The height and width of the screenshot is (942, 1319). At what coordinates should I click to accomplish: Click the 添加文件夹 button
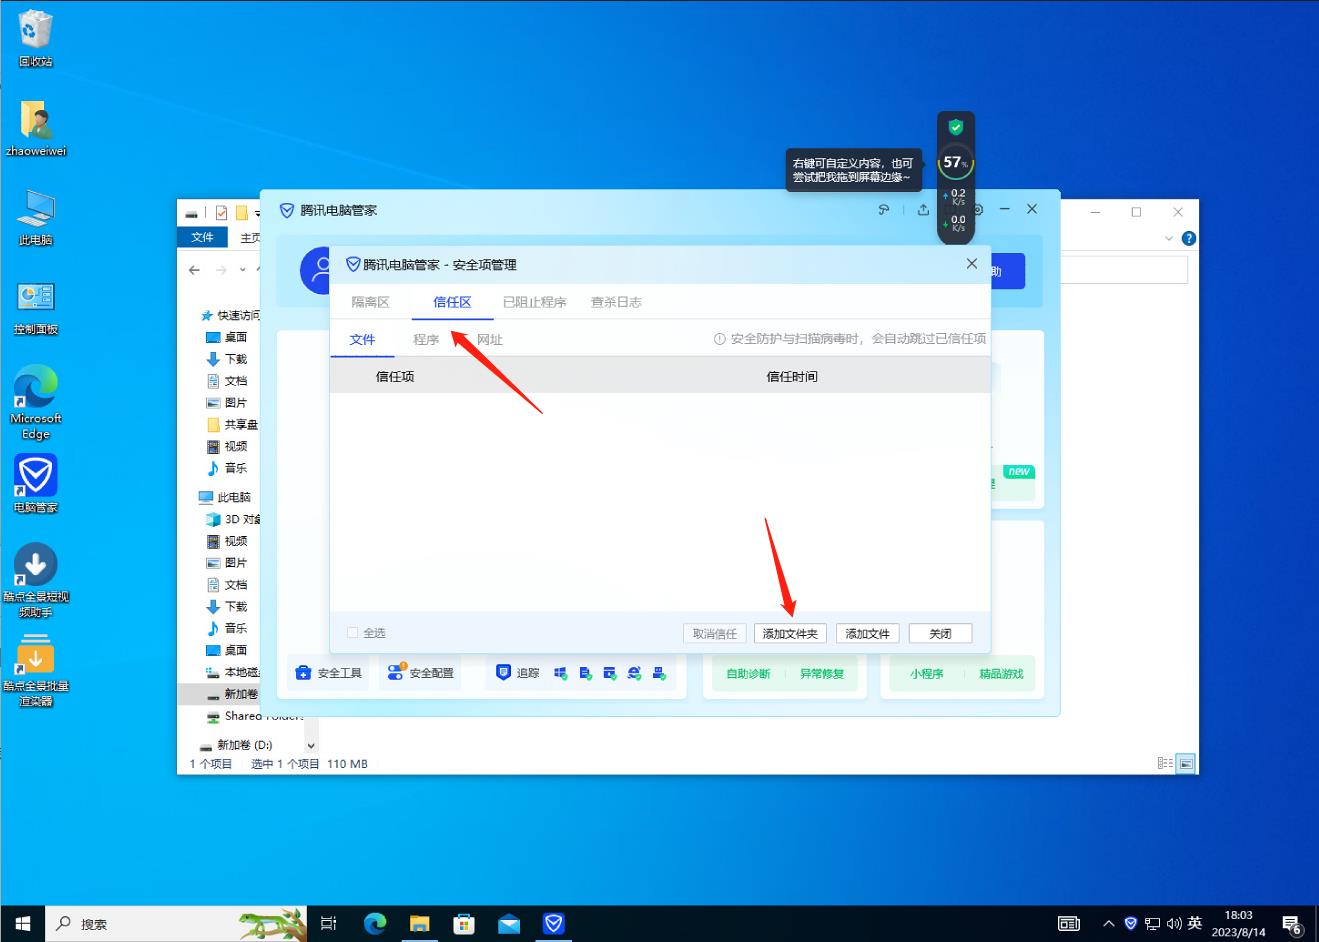tap(790, 633)
